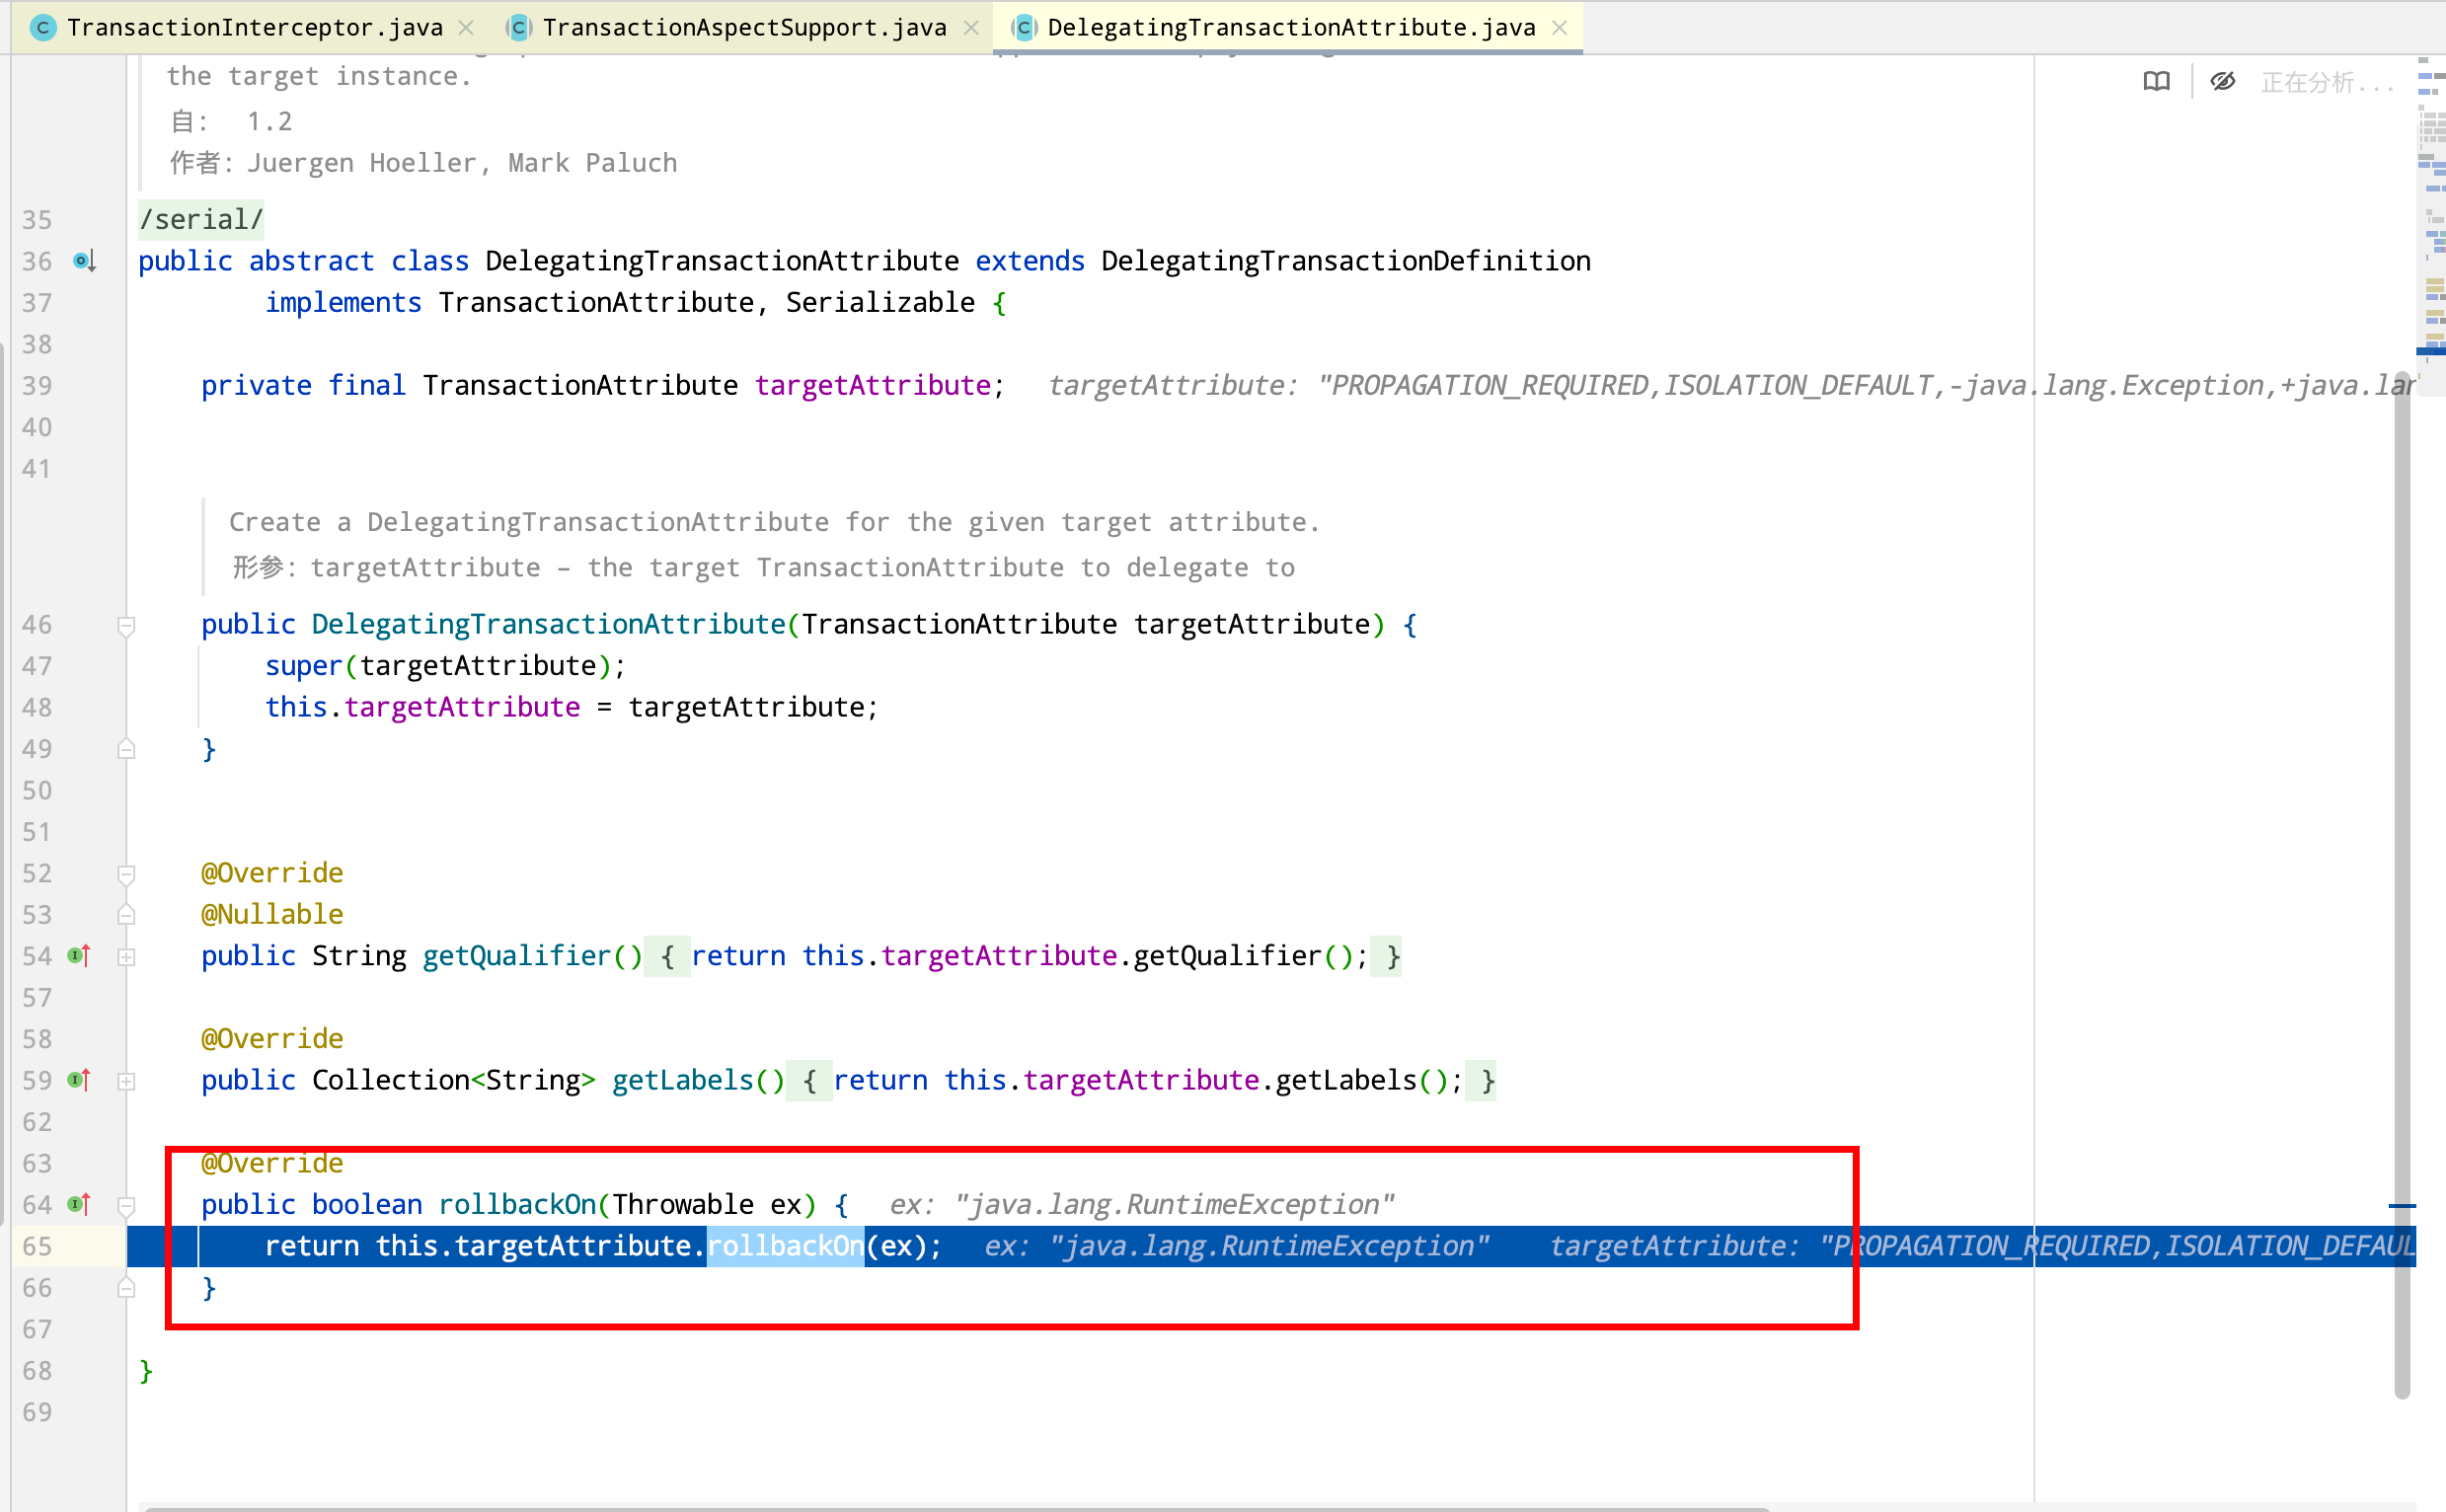Click the fold end marker on line 53

pyautogui.click(x=126, y=914)
